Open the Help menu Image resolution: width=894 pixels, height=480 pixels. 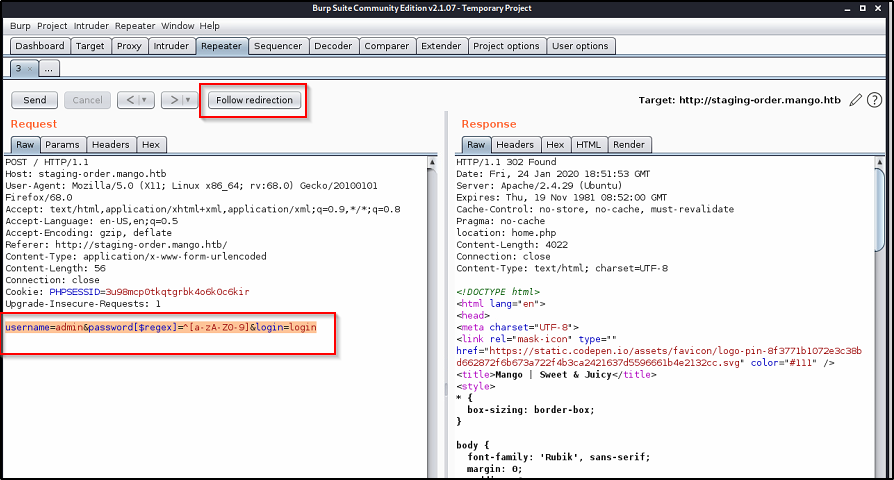[x=209, y=26]
